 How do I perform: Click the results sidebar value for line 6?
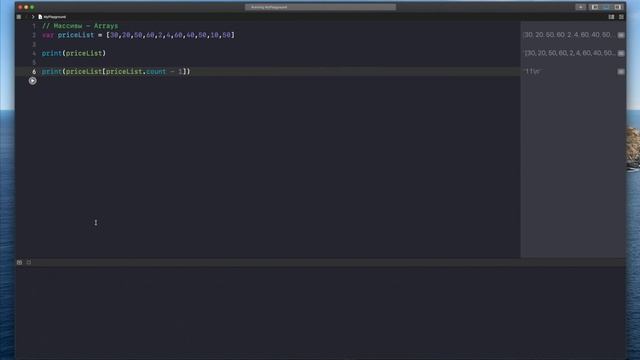pos(532,71)
